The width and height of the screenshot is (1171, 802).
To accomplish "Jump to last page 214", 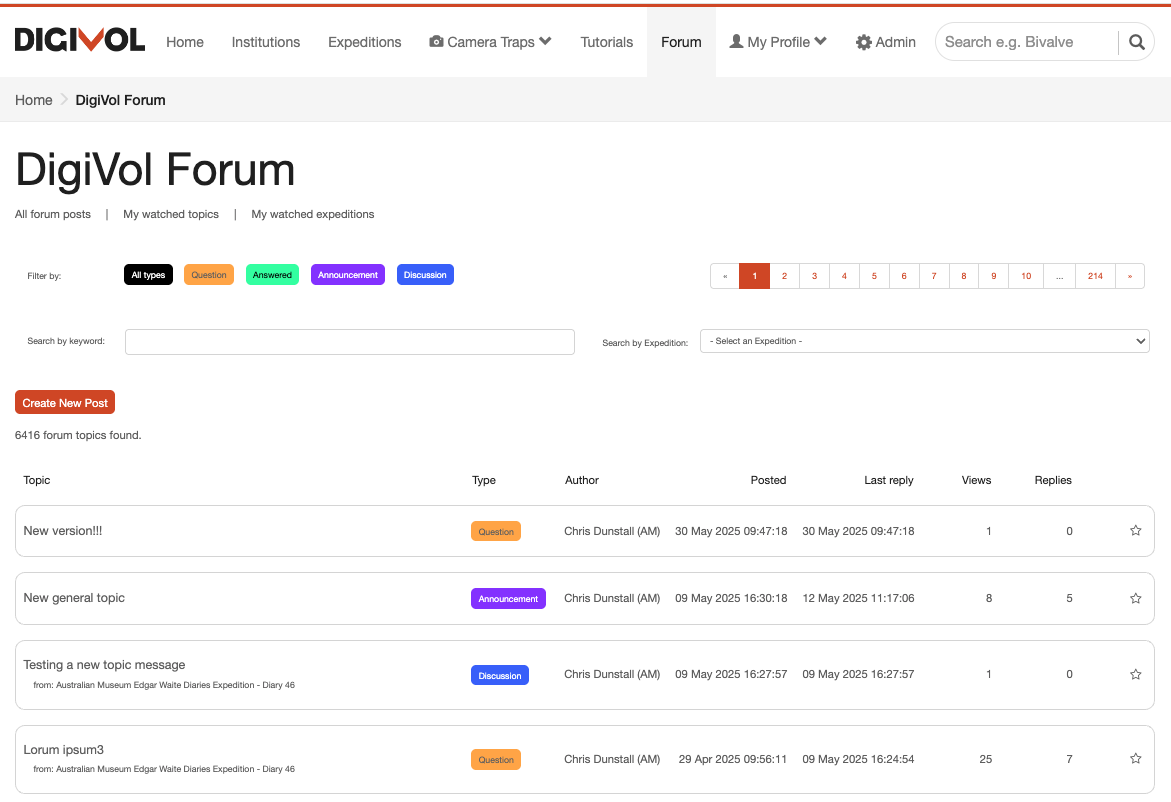I will point(1096,276).
